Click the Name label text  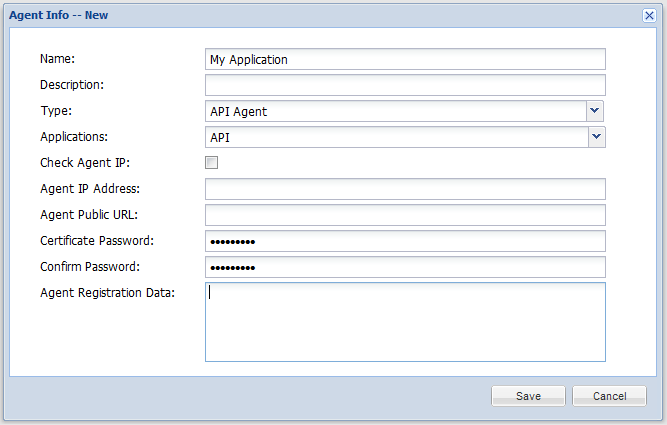57,59
